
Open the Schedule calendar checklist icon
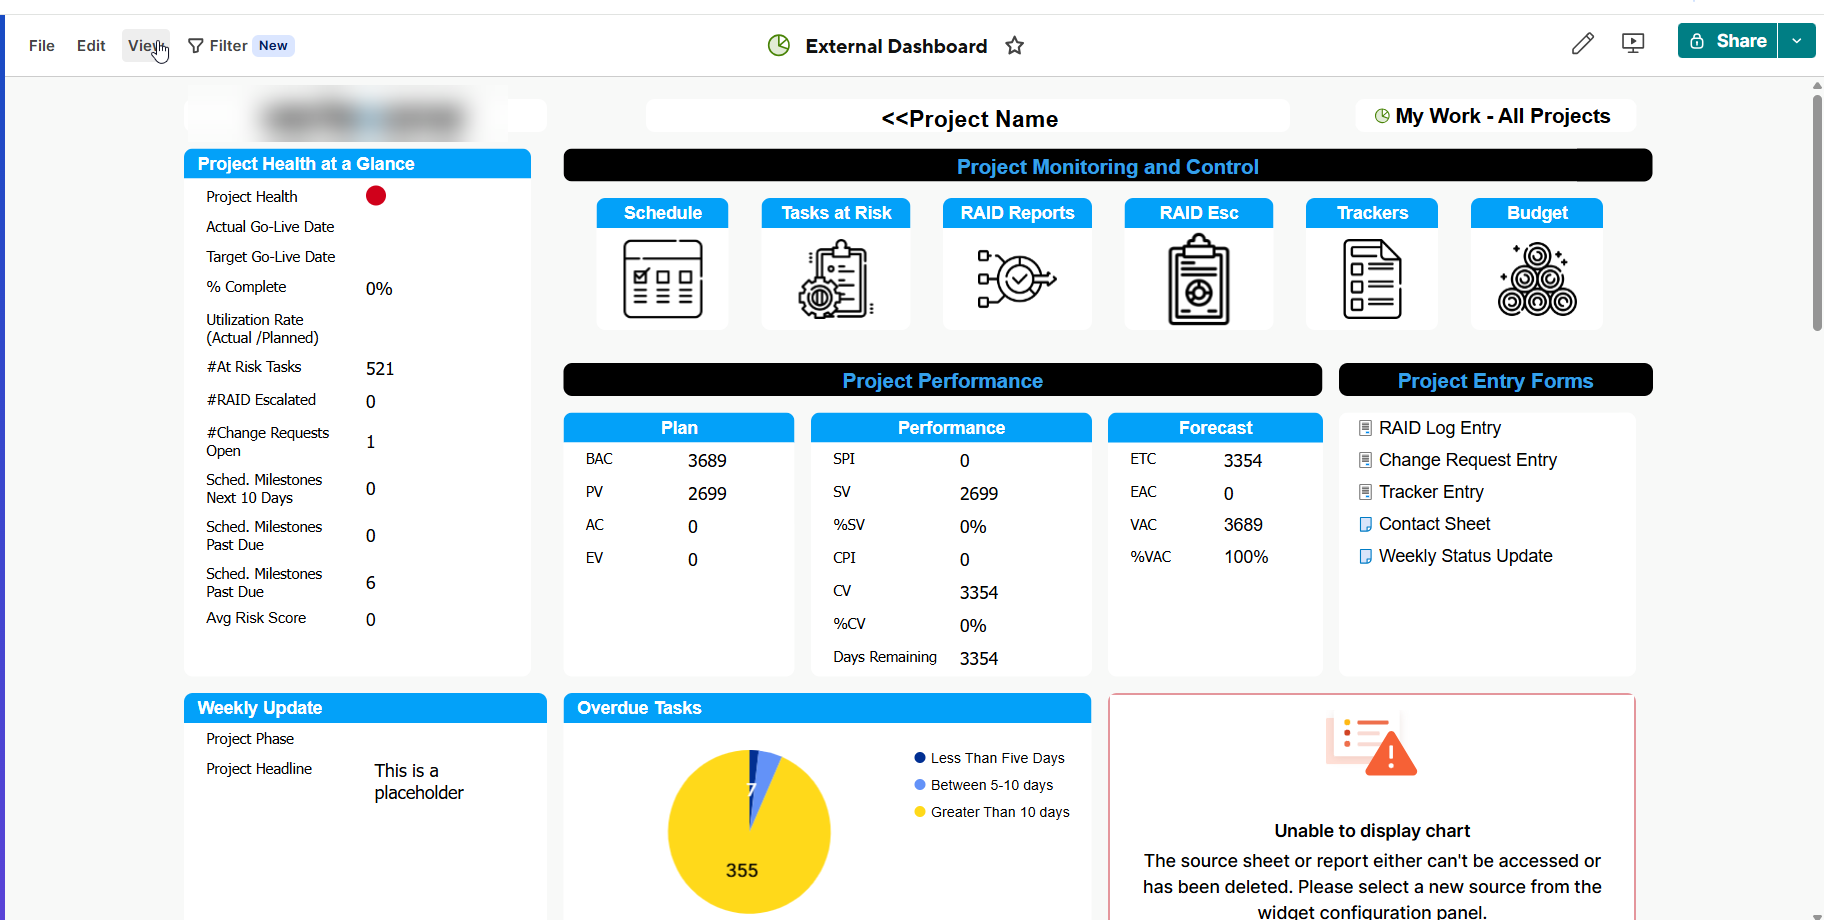[x=663, y=279]
